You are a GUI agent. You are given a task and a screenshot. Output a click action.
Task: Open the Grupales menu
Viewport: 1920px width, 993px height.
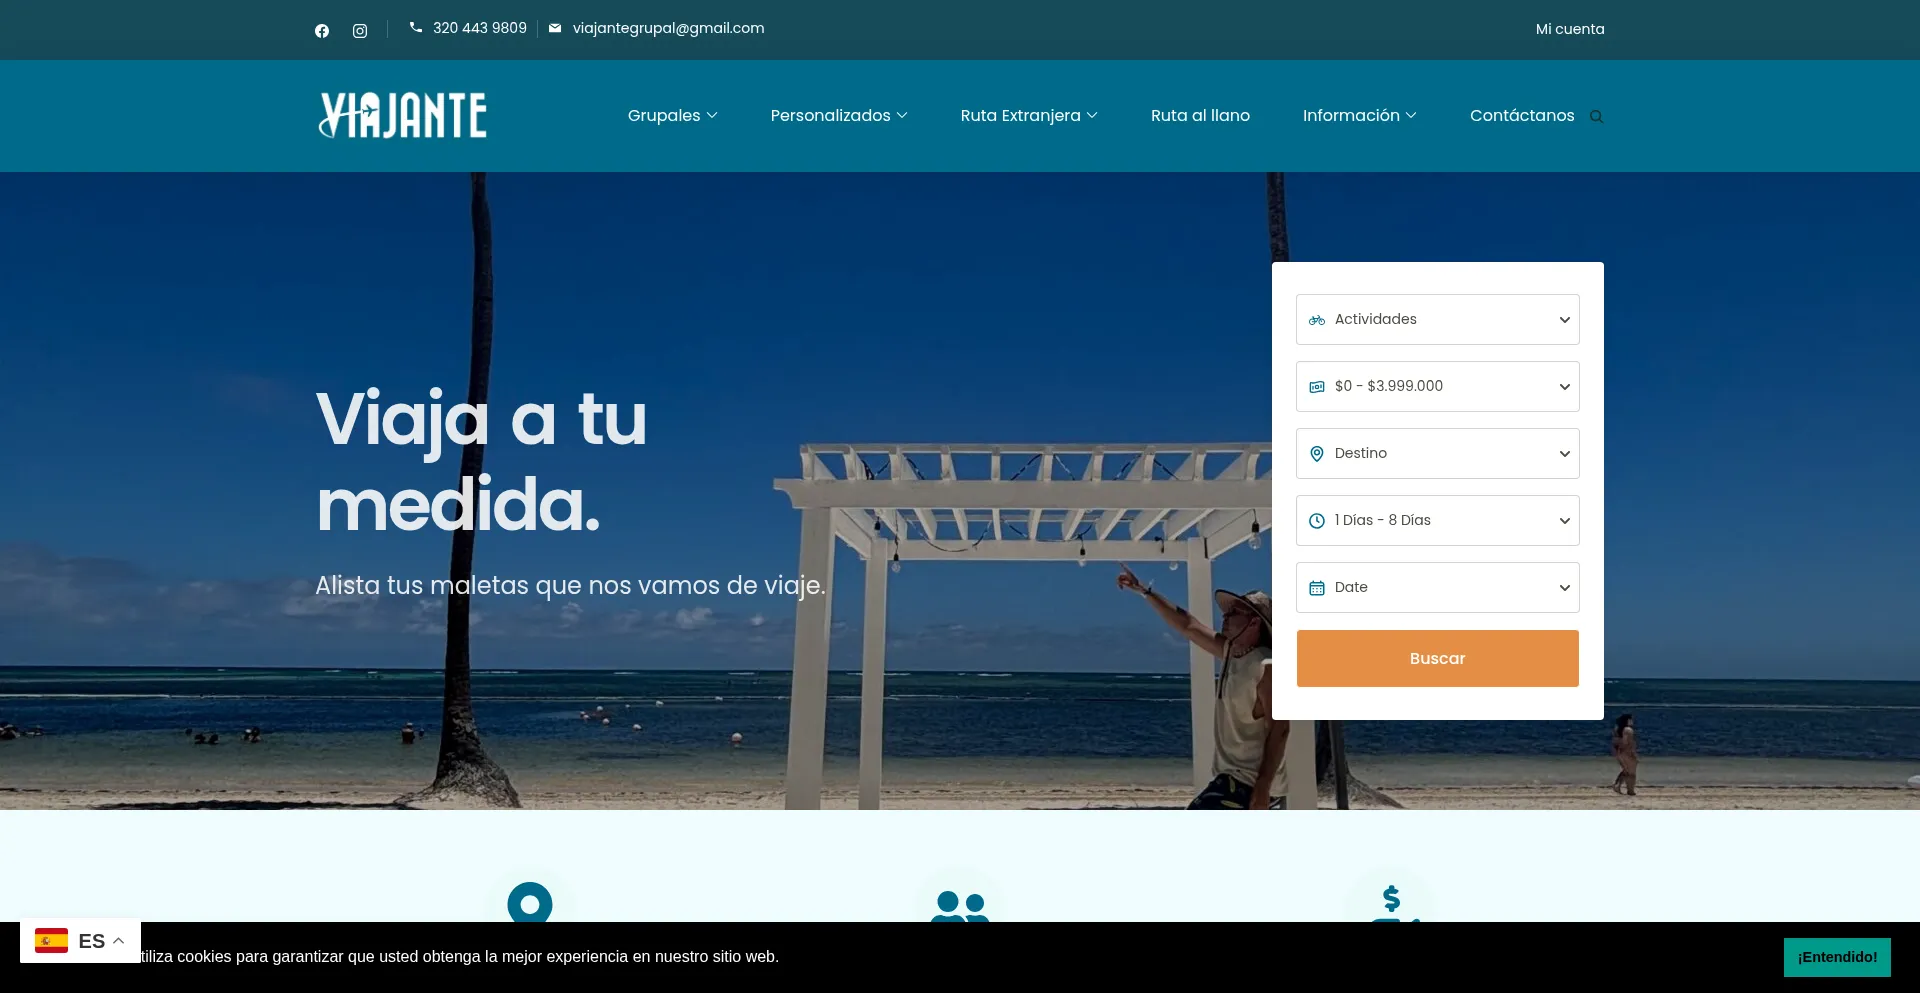click(x=672, y=116)
